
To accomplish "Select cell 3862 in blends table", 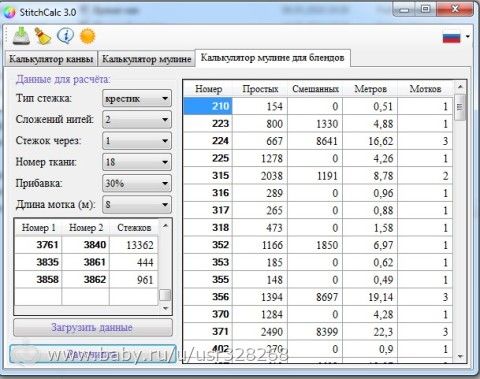I will pyautogui.click(x=86, y=280).
